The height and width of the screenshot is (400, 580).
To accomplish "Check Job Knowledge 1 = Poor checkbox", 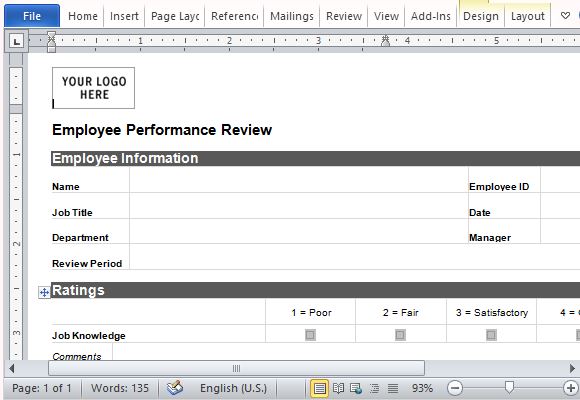I will coord(310,335).
